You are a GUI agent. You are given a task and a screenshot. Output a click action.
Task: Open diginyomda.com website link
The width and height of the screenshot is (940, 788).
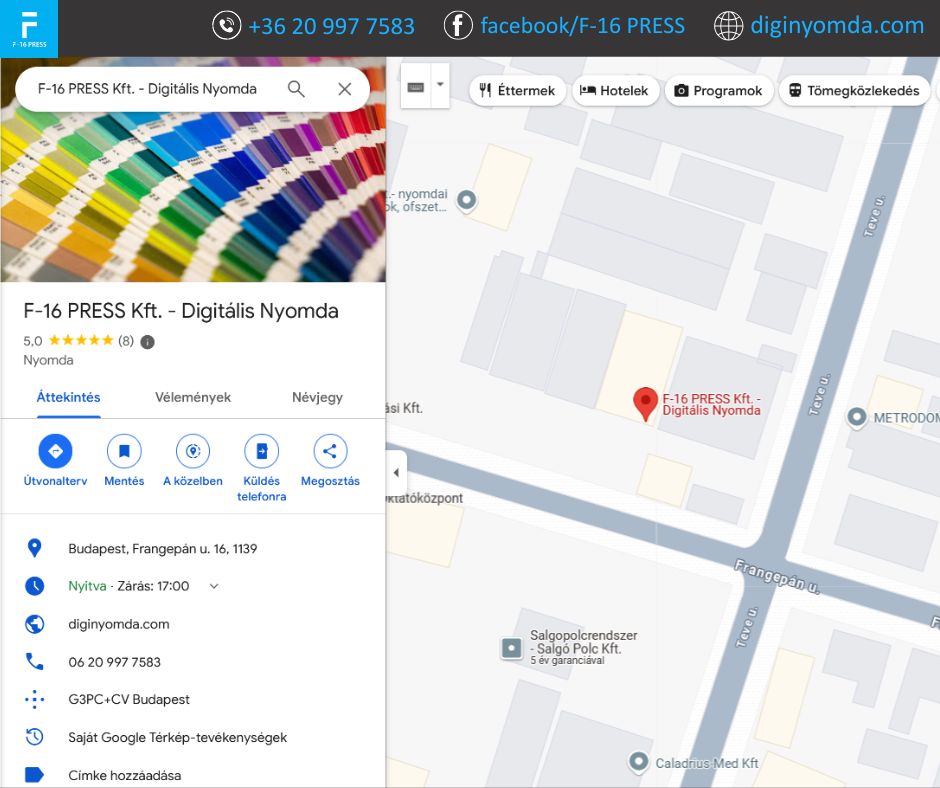(x=119, y=624)
